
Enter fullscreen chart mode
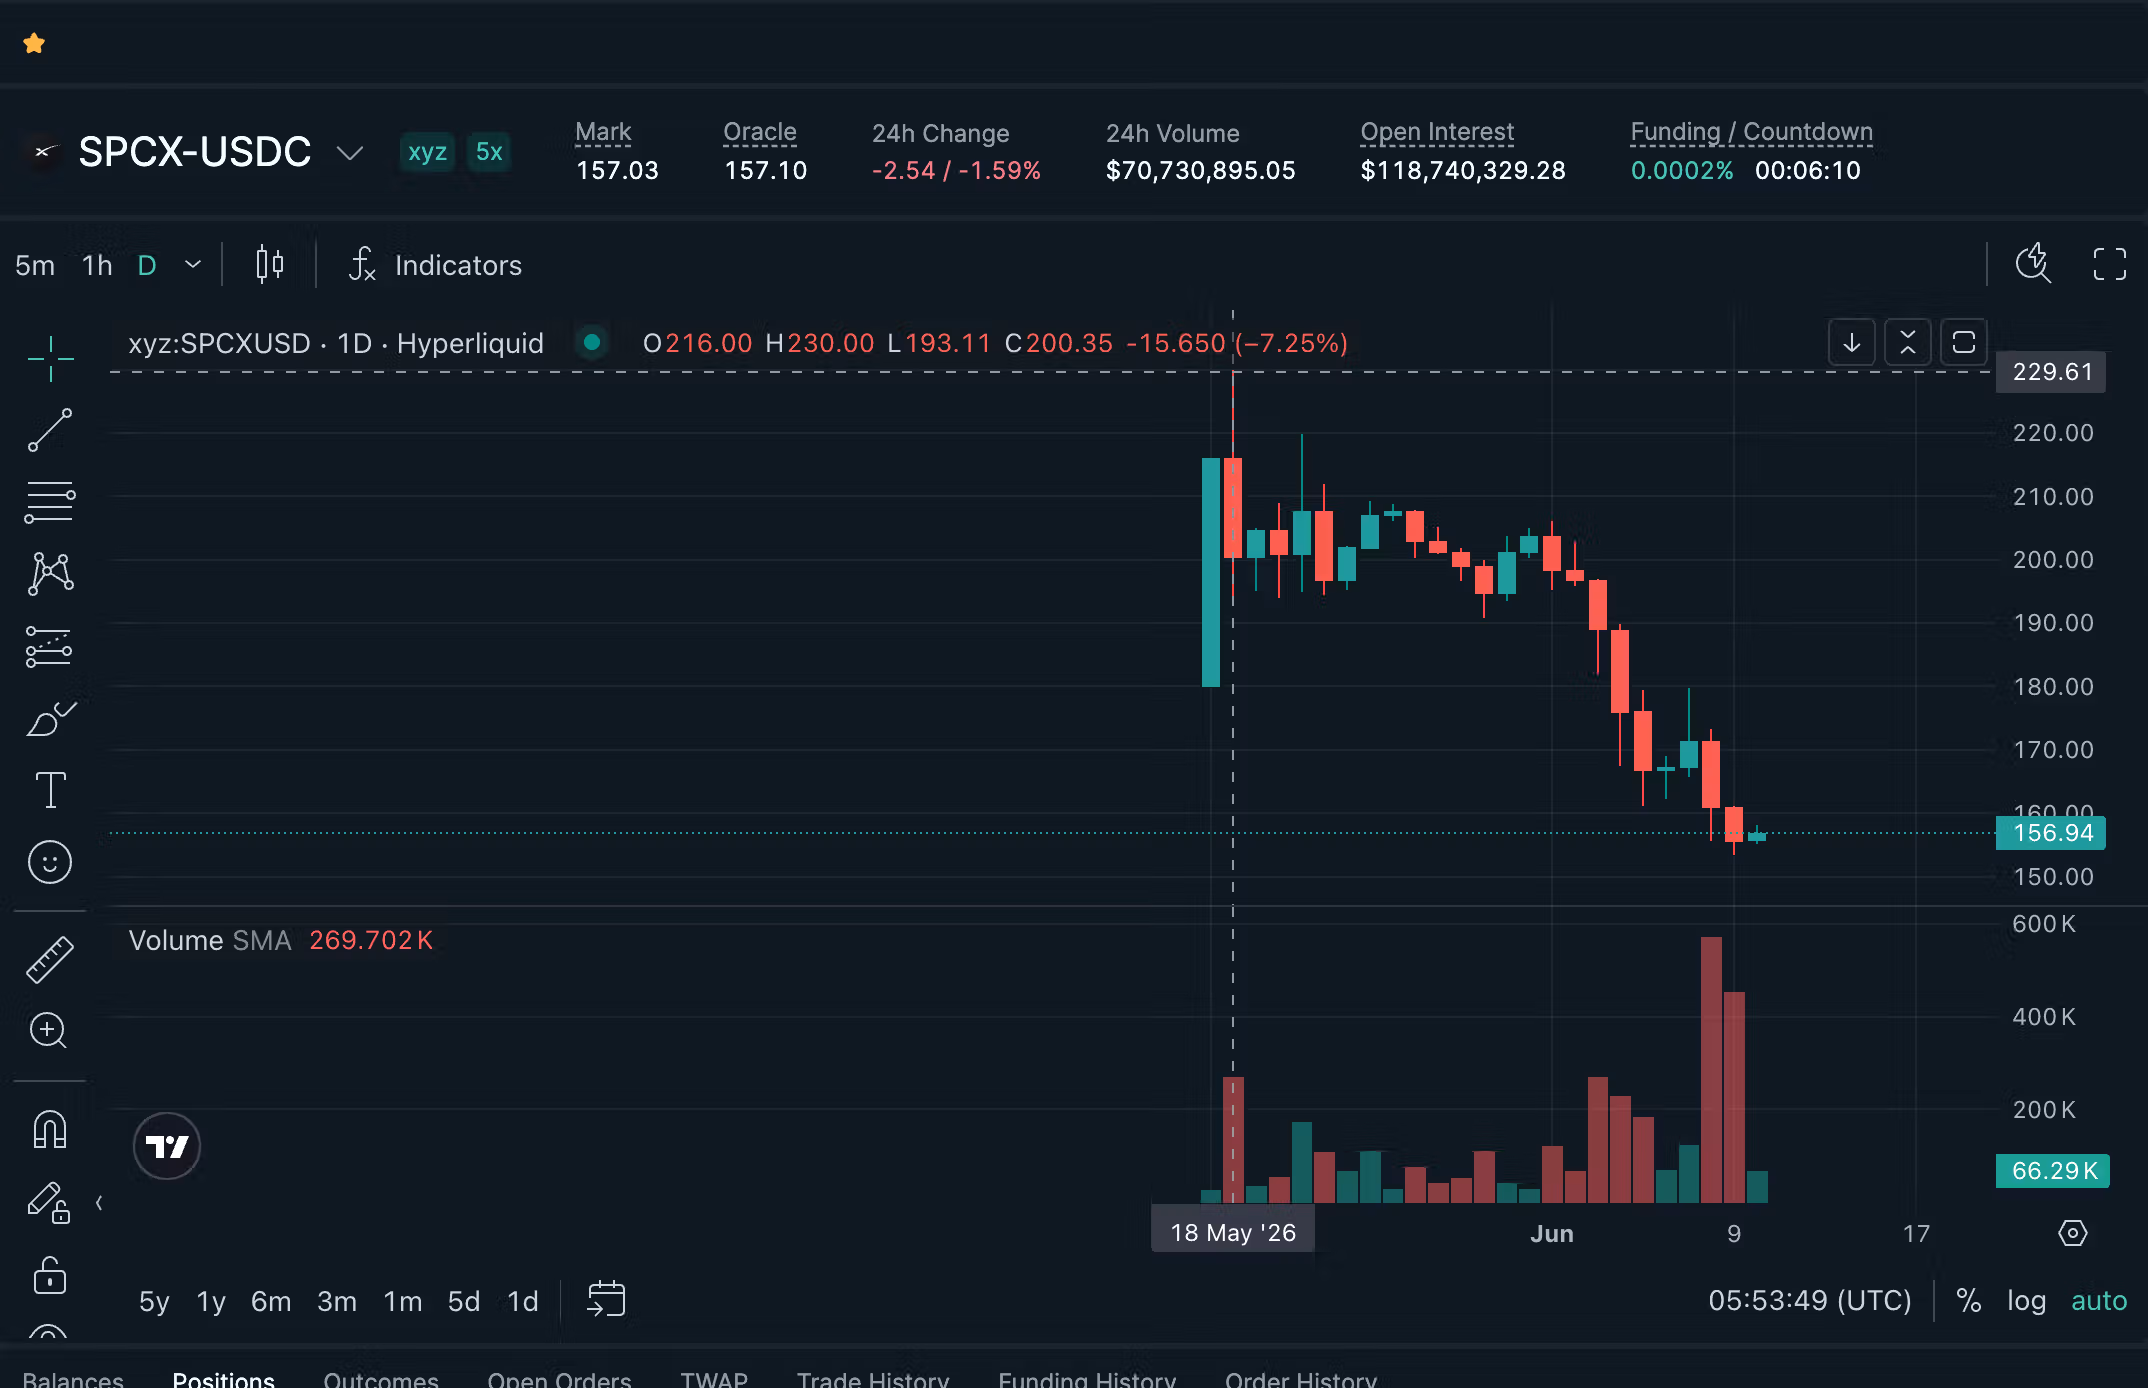point(2110,264)
